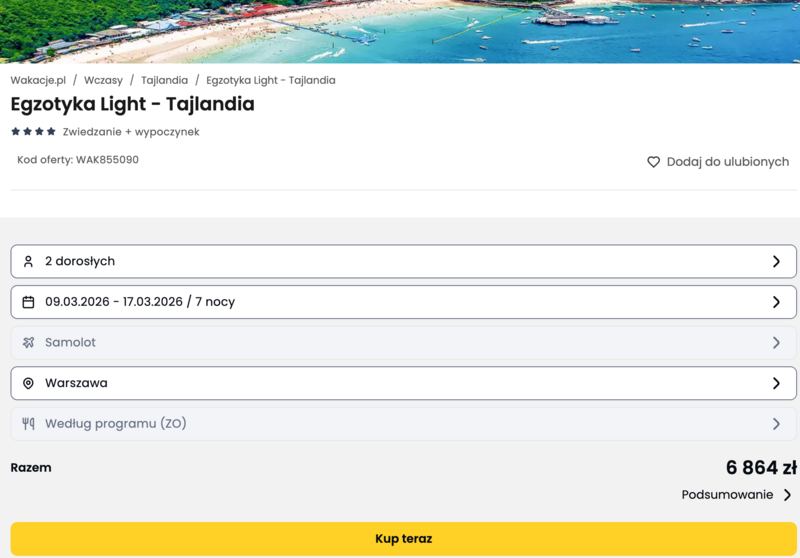Go to Wakacje.pl breadcrumb home
The image size is (800, 558).
pyautogui.click(x=38, y=80)
